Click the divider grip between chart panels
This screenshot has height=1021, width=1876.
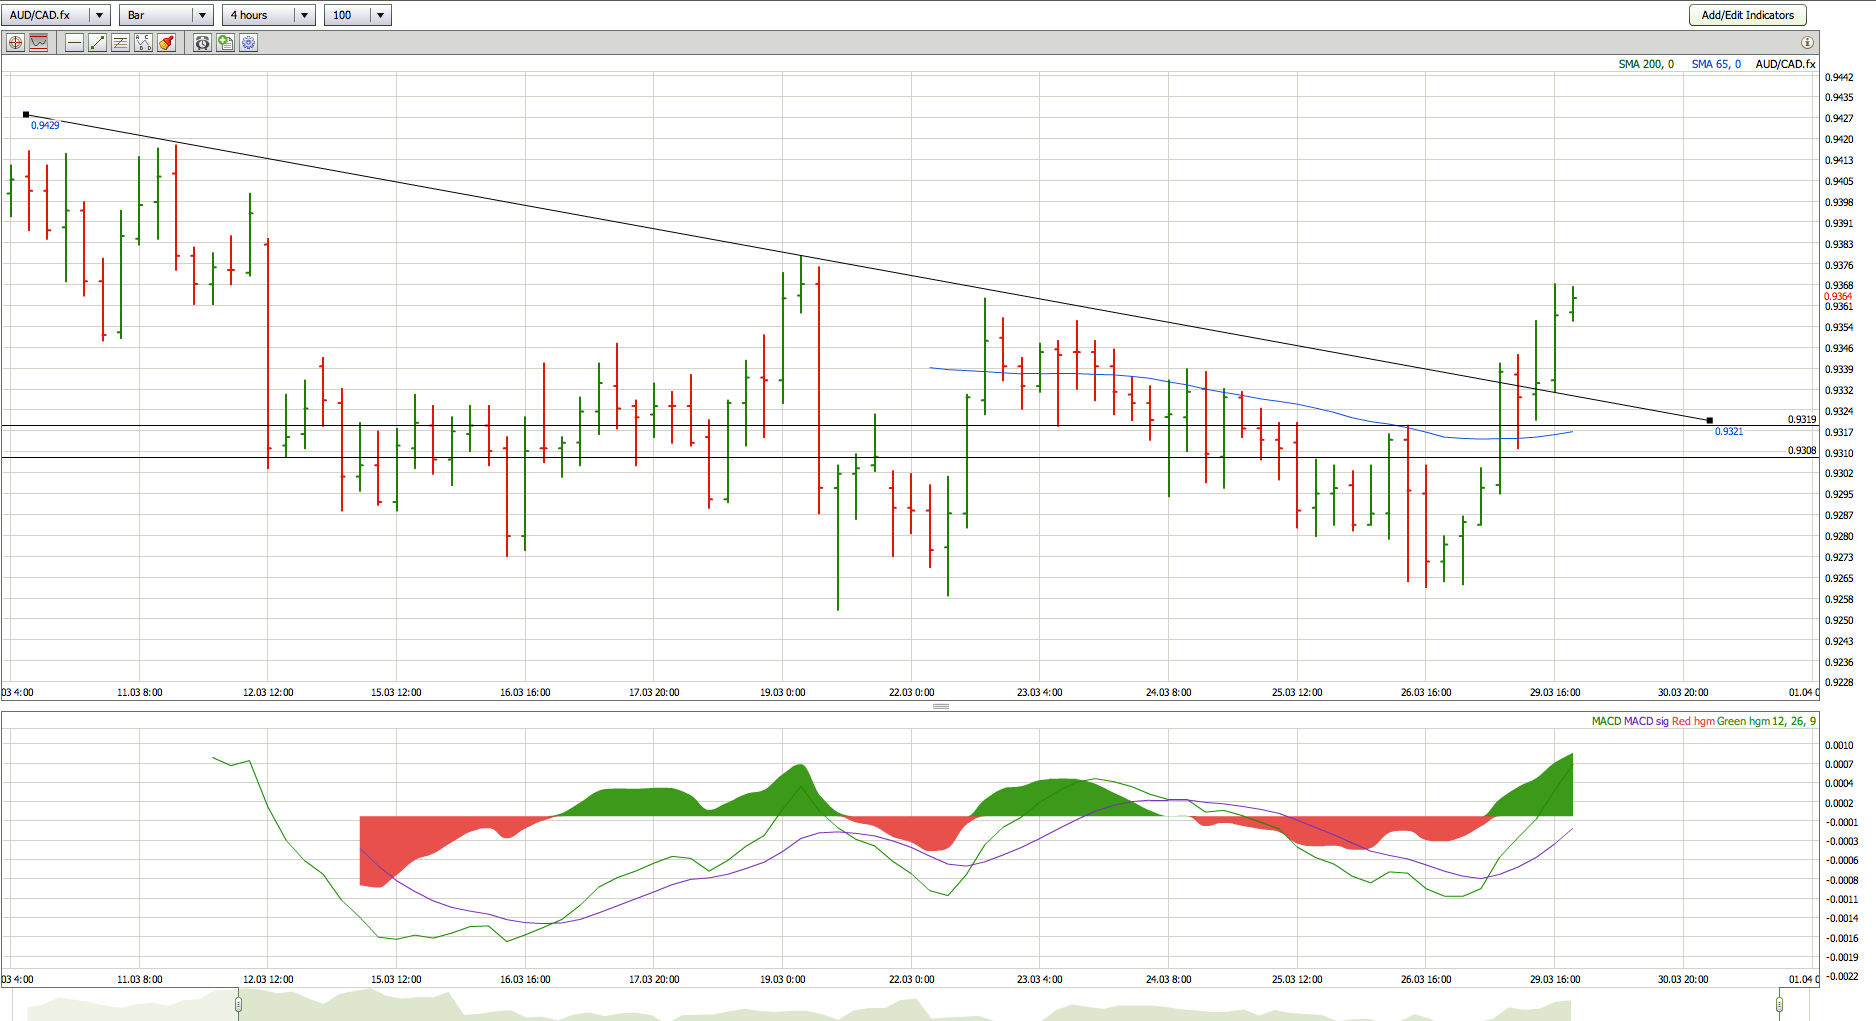pos(940,706)
